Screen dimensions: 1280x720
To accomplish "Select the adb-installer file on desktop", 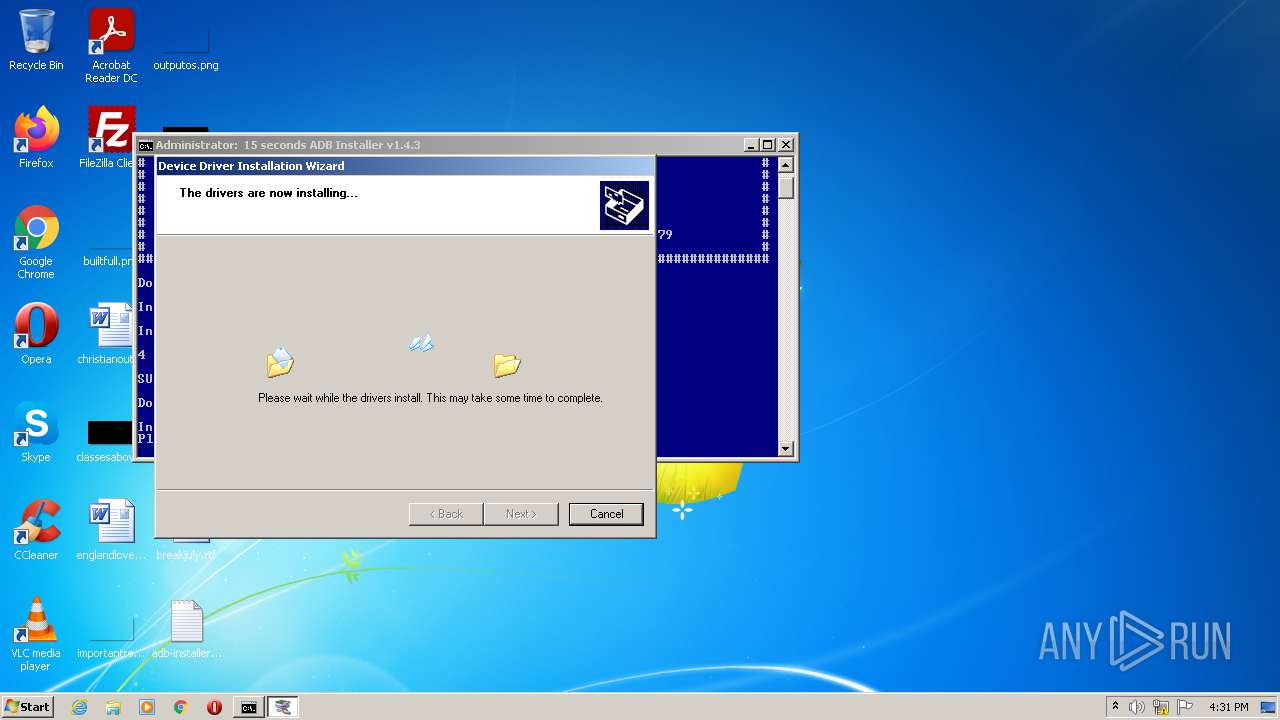I will (187, 628).
